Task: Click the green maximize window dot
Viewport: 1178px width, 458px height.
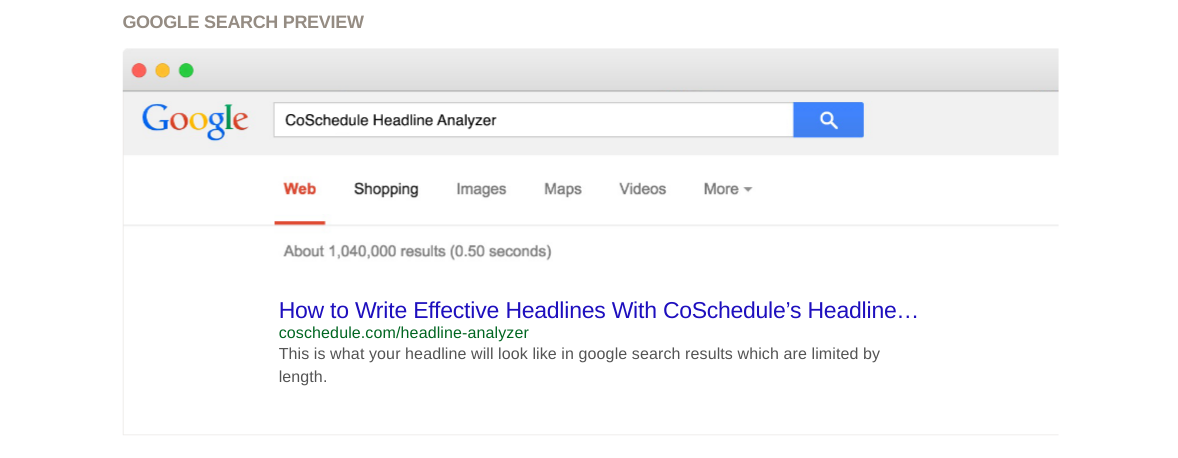Action: click(186, 70)
